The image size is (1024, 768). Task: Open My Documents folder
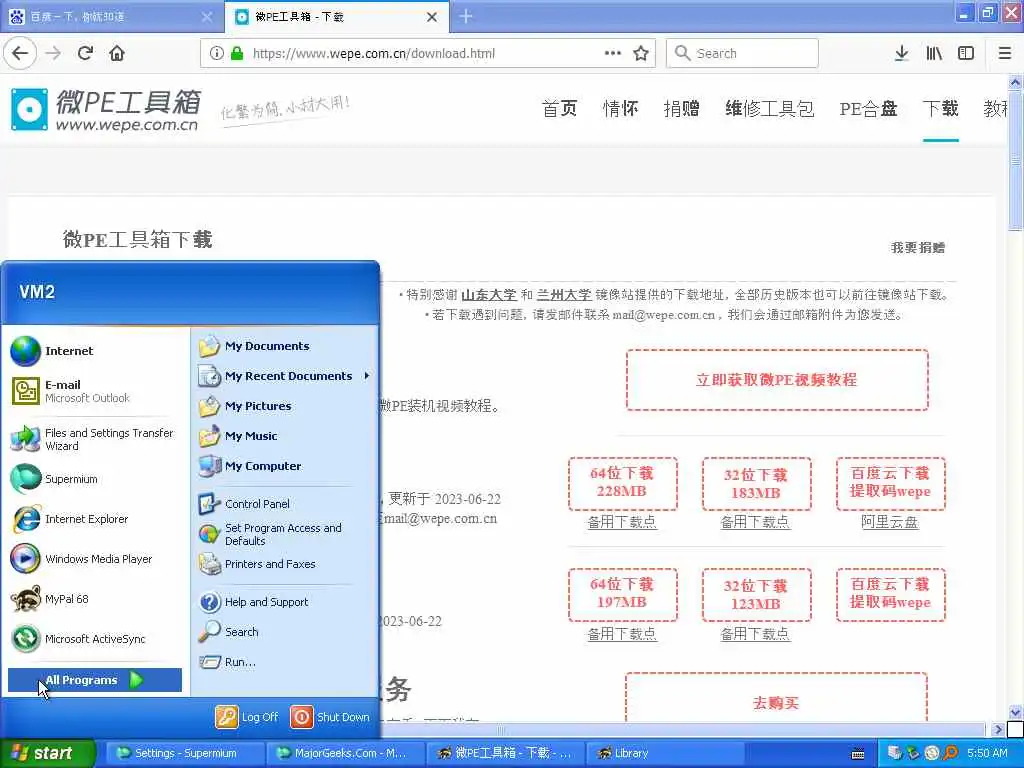click(x=284, y=346)
